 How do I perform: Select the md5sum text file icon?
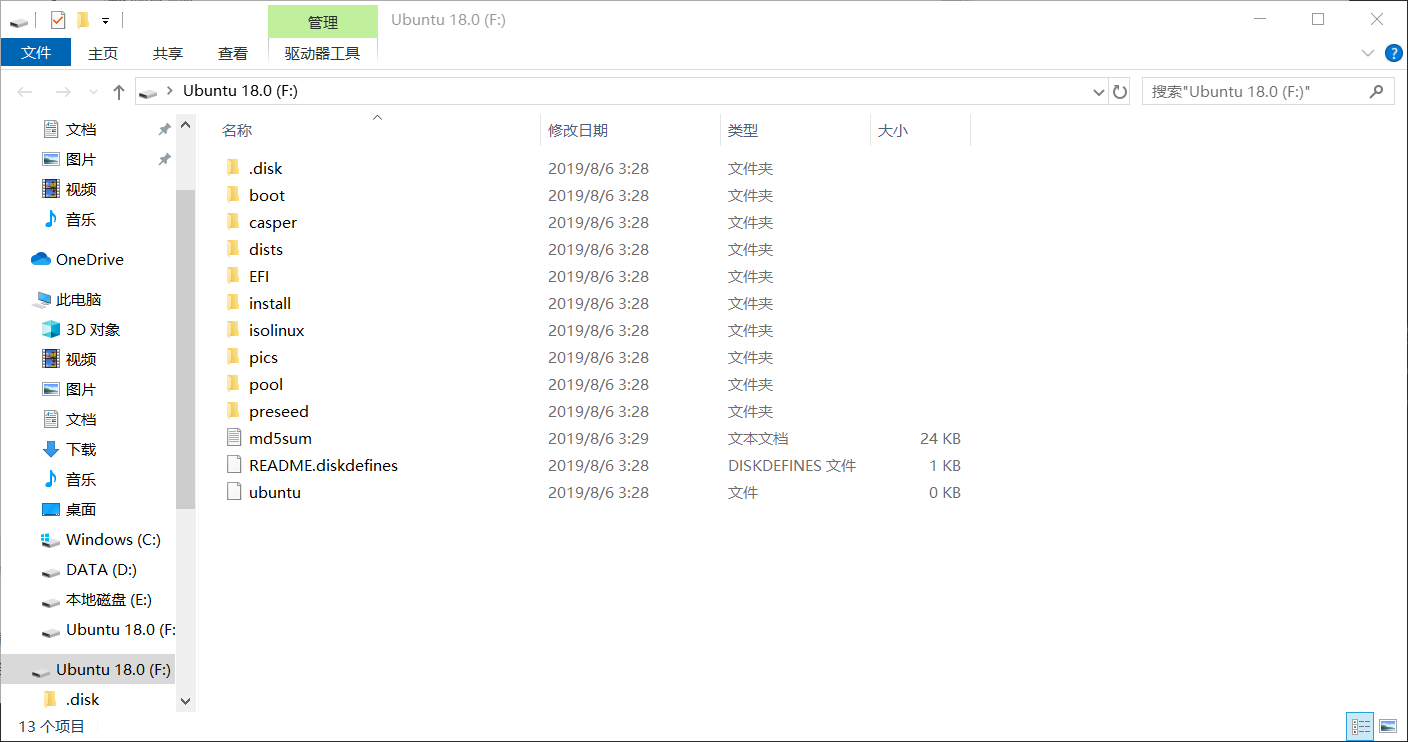(233, 438)
